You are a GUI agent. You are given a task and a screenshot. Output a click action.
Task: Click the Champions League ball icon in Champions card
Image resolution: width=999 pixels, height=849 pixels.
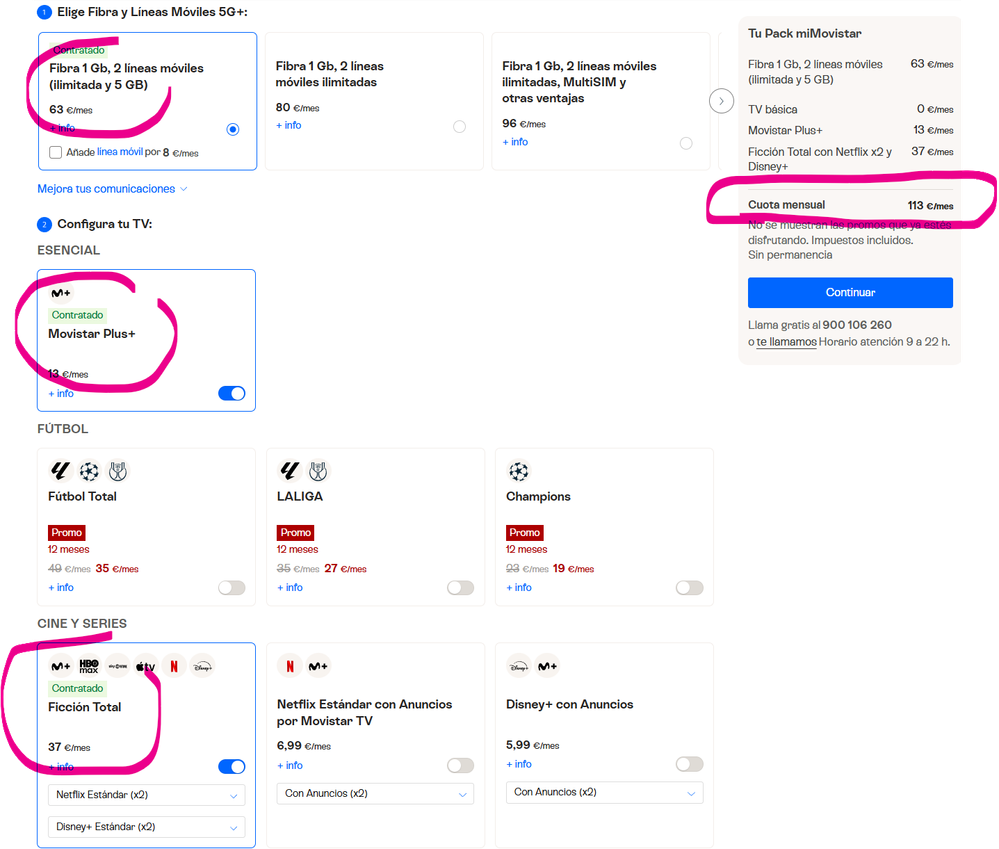(x=518, y=471)
